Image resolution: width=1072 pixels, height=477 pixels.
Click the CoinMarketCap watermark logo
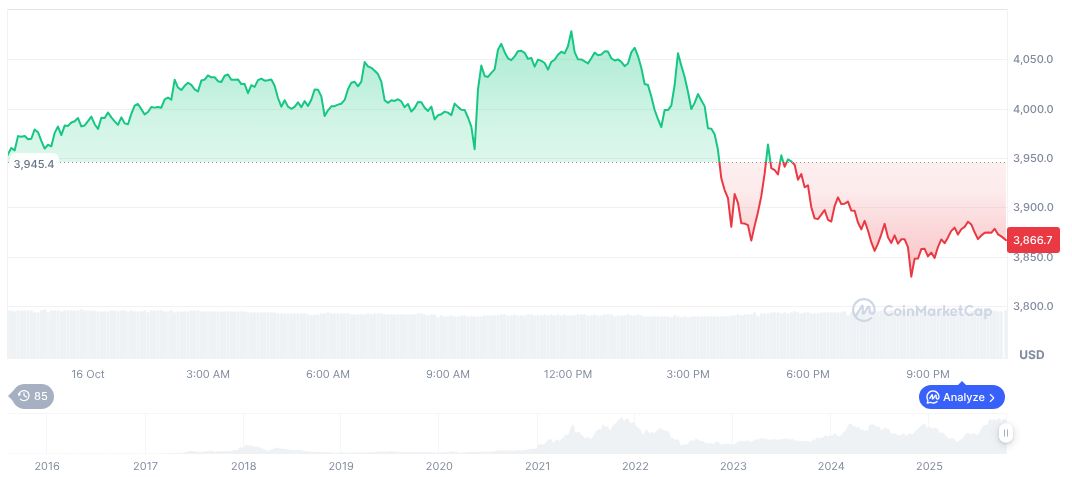[863, 311]
